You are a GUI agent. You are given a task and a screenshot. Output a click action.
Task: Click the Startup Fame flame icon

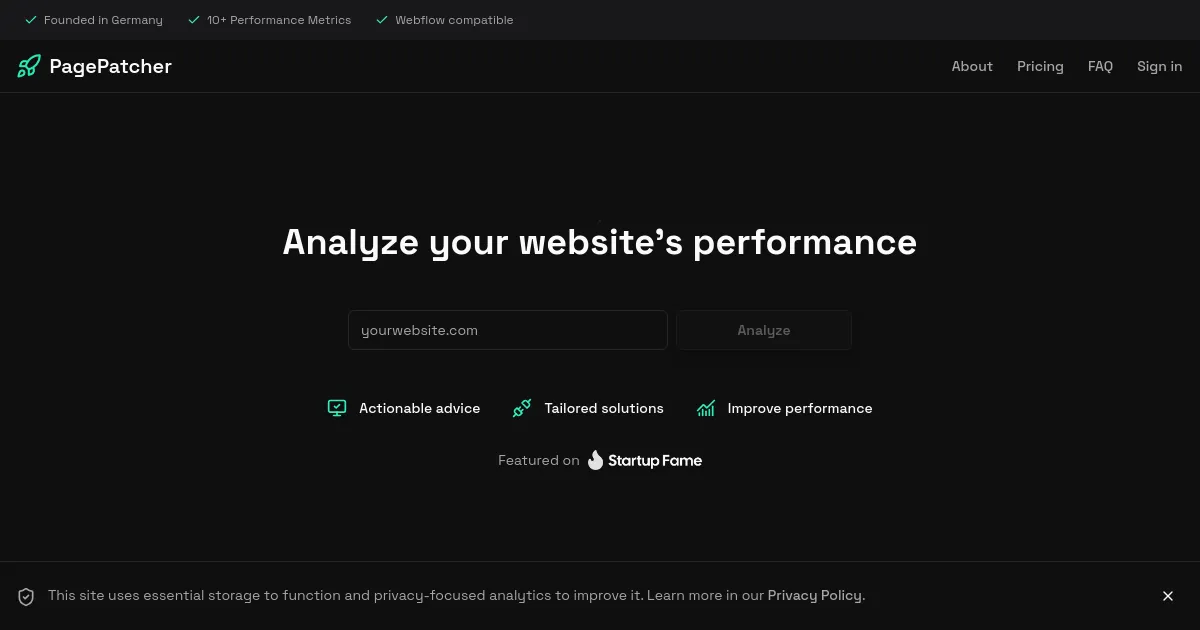pyautogui.click(x=594, y=460)
